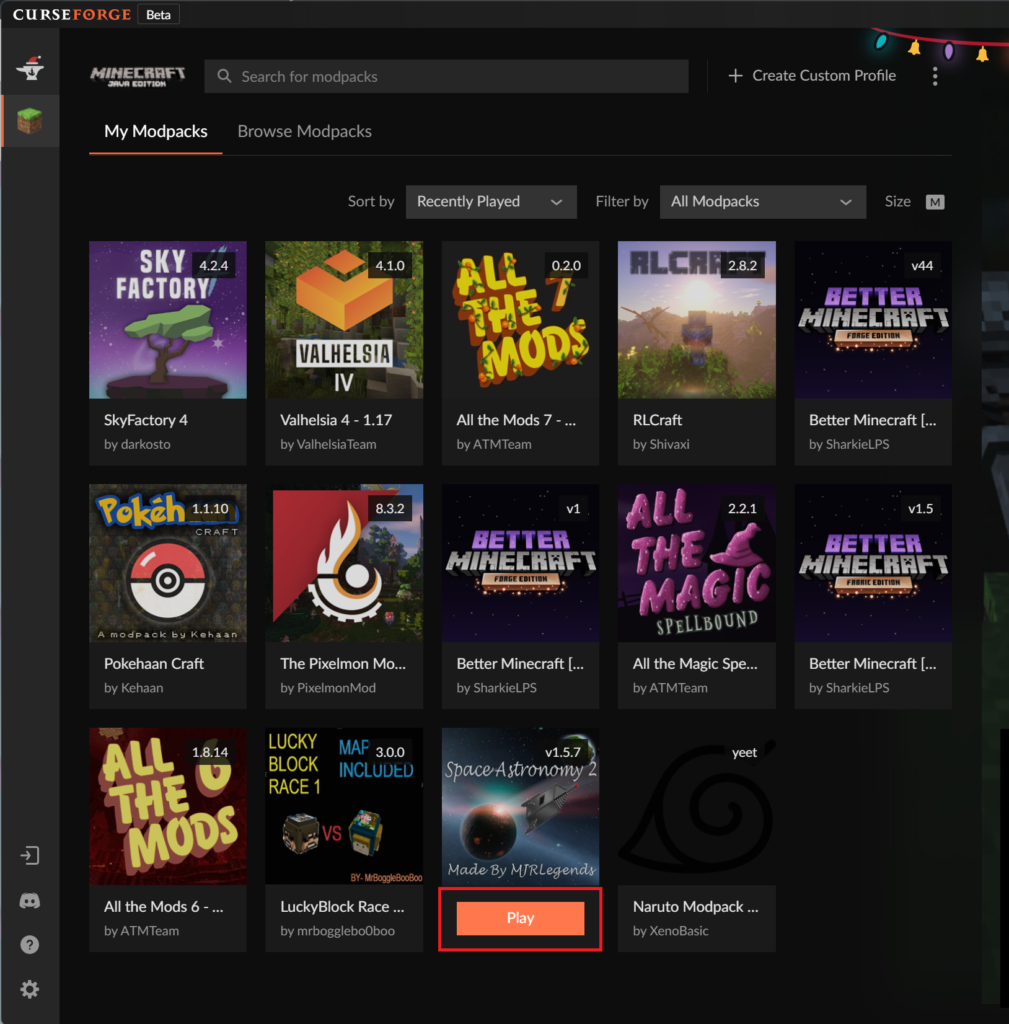Viewport: 1009px width, 1024px height.
Task: Select the RLCraft modpack thumbnail
Action: [x=696, y=320]
